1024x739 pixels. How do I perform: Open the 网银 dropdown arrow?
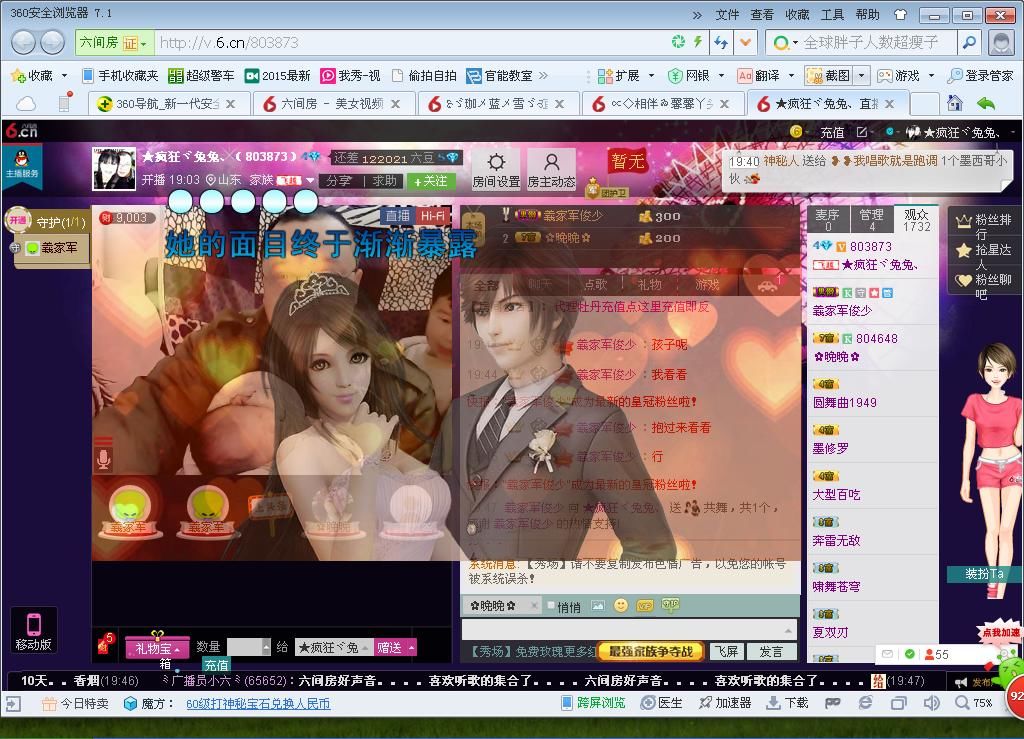coord(721,76)
